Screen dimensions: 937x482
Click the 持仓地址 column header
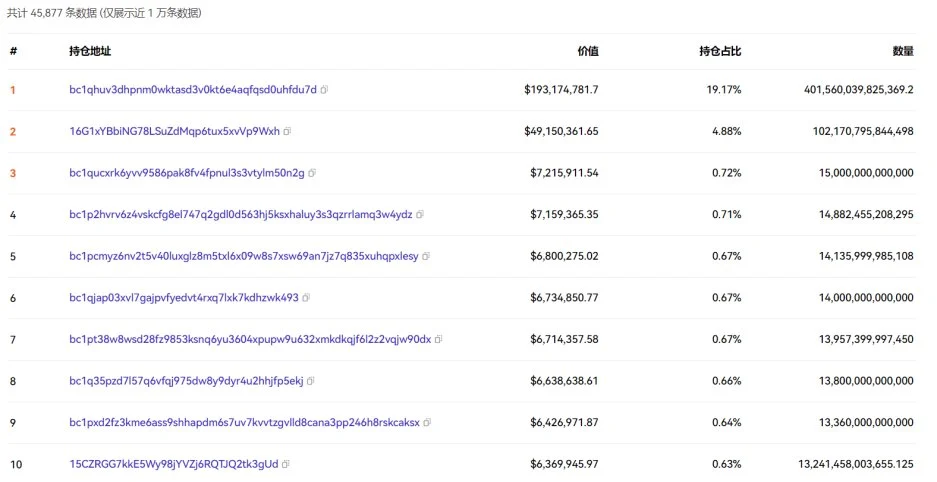click(89, 51)
